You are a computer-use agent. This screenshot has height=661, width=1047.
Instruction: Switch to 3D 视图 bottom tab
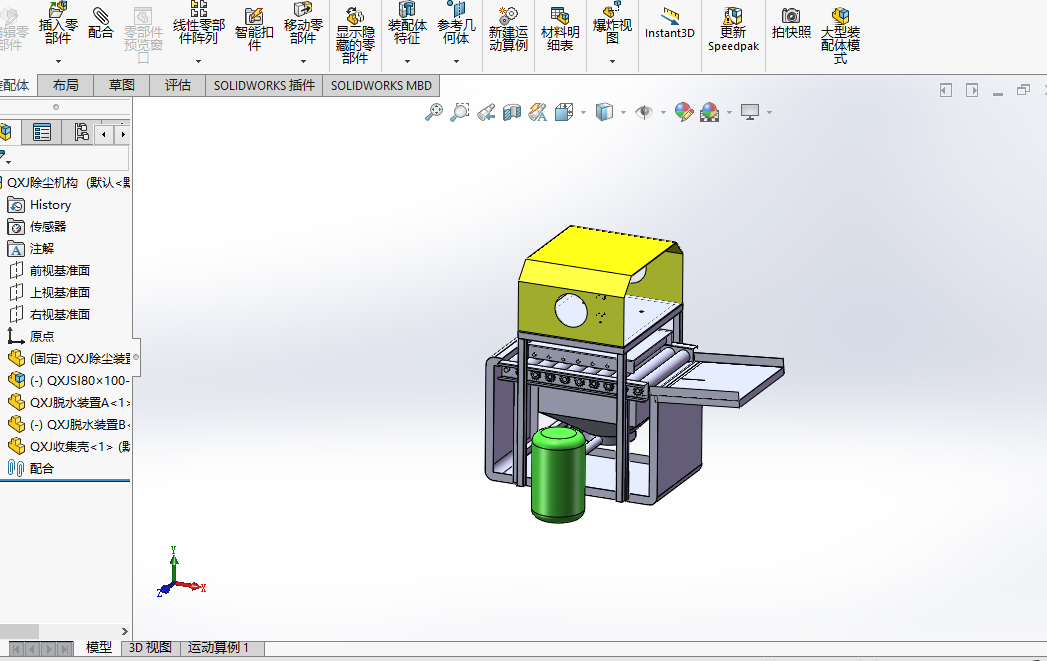tap(150, 648)
